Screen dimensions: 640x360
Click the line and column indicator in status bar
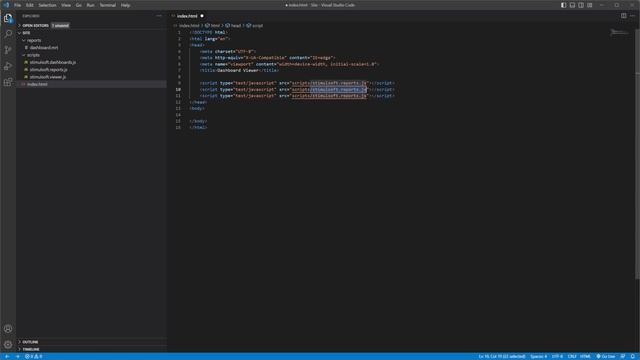click(502, 356)
